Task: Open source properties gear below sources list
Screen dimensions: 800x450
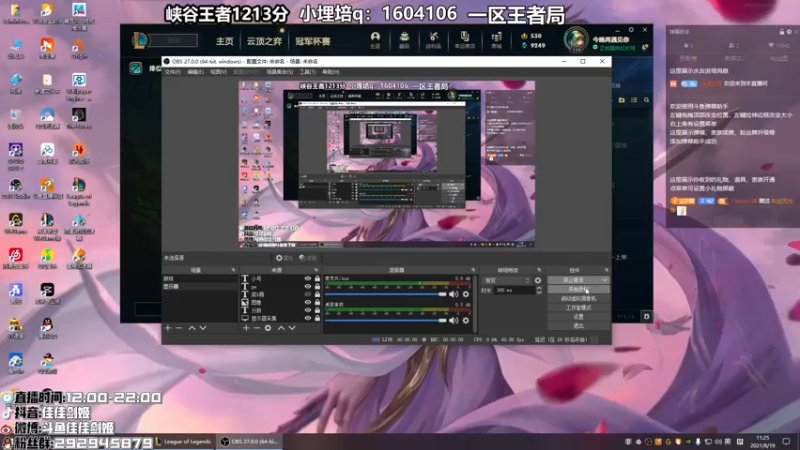Action: point(268,328)
